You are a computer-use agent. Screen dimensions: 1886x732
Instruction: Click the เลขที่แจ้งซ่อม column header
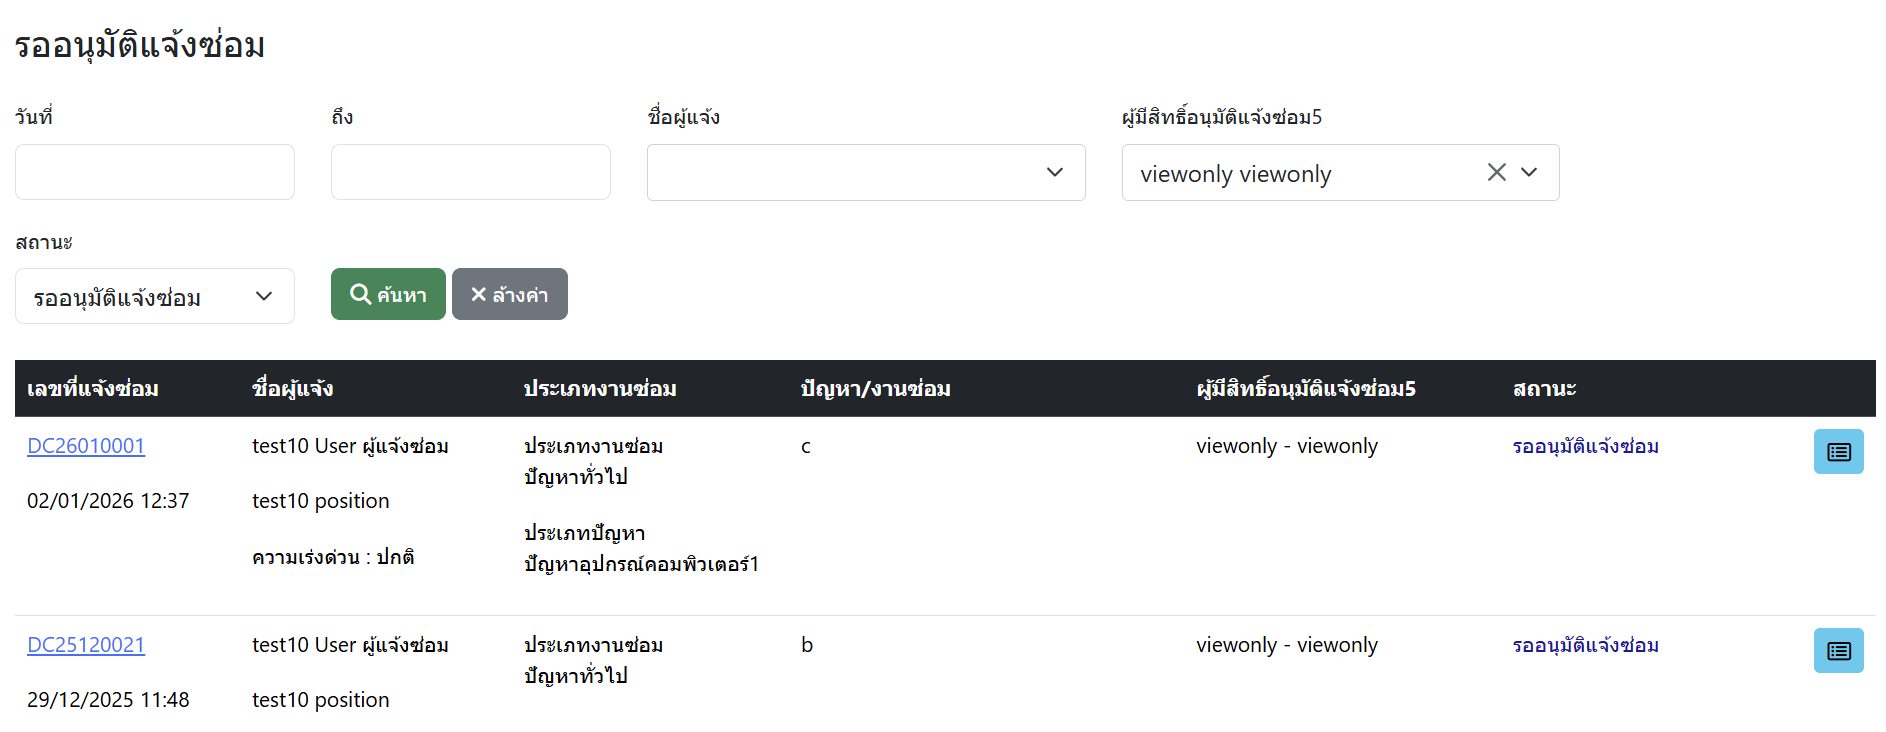coord(93,389)
